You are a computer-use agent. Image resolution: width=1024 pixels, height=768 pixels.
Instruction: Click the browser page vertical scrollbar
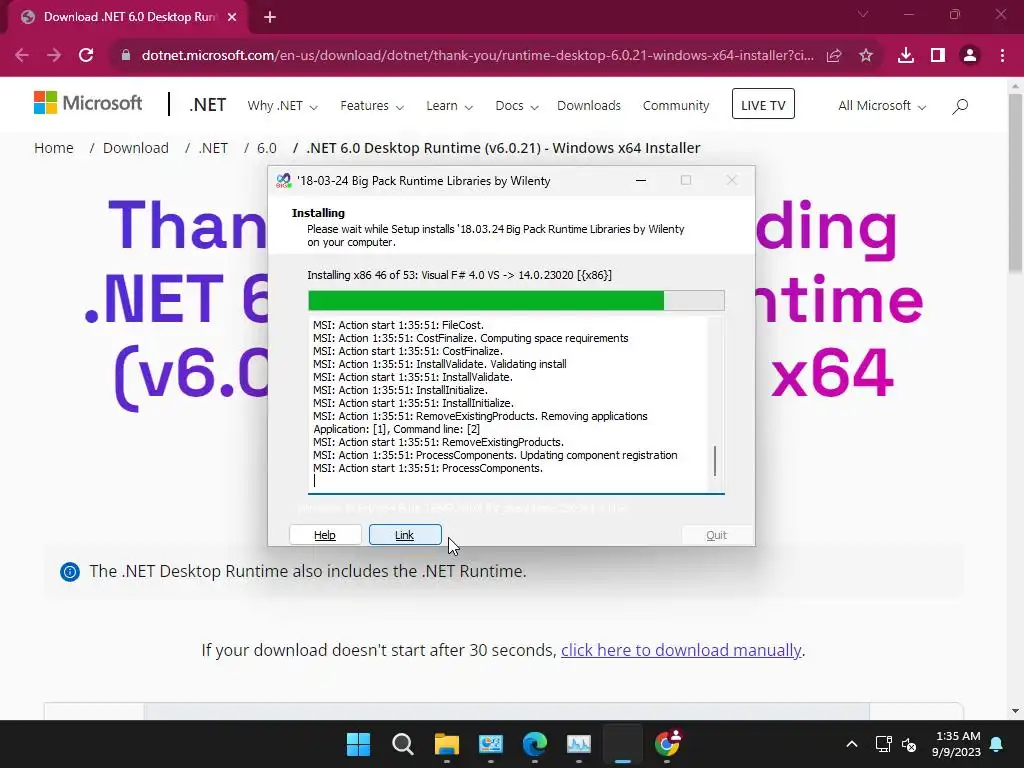click(1015, 183)
